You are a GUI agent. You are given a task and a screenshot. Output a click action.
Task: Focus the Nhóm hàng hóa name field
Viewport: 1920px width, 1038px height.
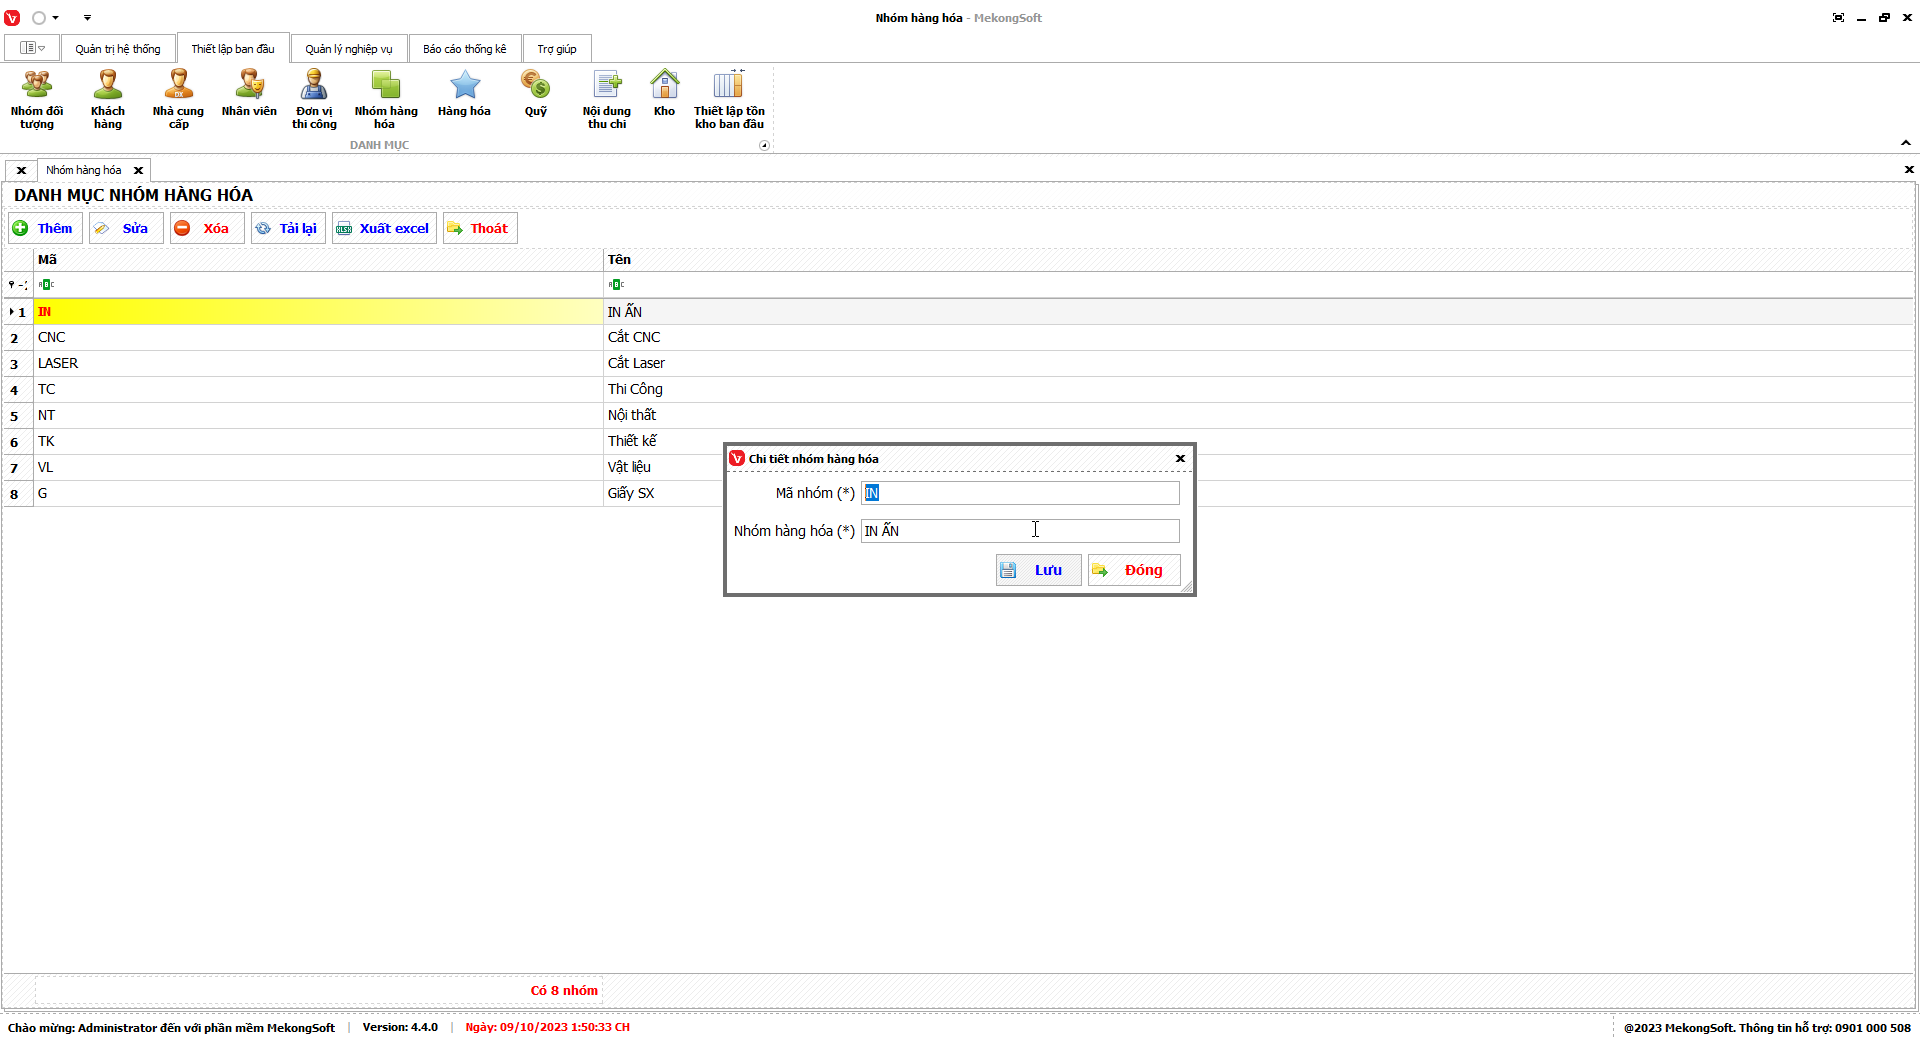[x=1020, y=531]
